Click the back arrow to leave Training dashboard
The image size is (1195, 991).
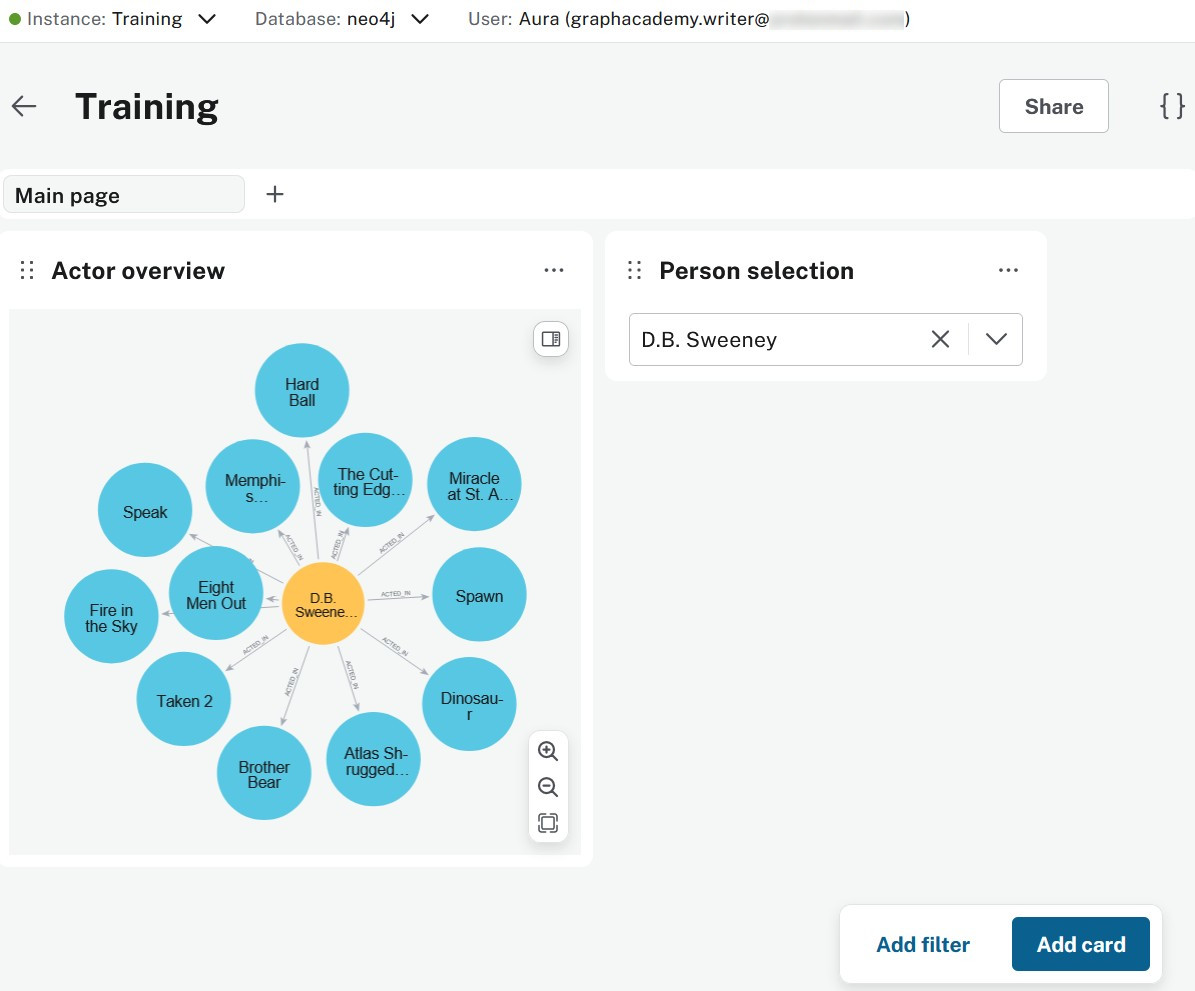tap(23, 106)
